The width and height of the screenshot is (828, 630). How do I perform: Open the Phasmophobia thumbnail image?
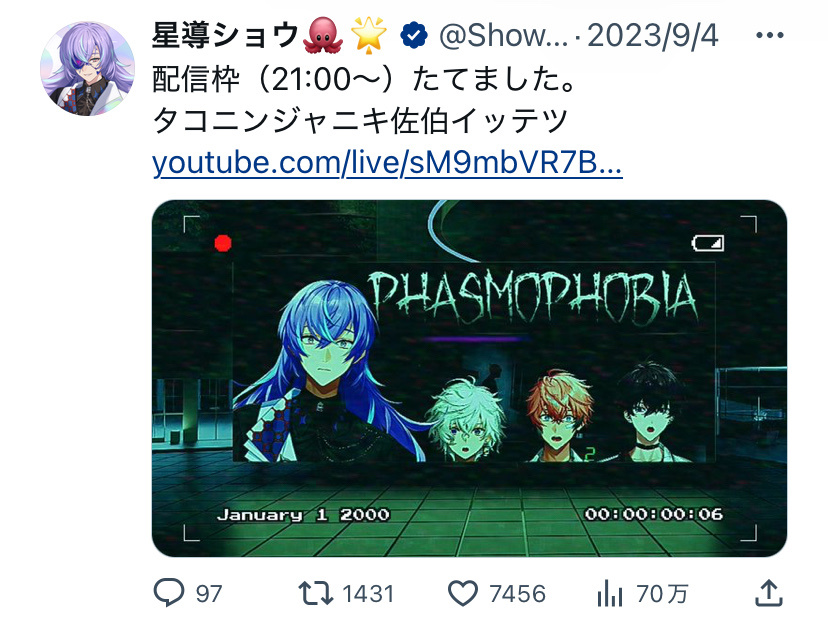pyautogui.click(x=469, y=378)
